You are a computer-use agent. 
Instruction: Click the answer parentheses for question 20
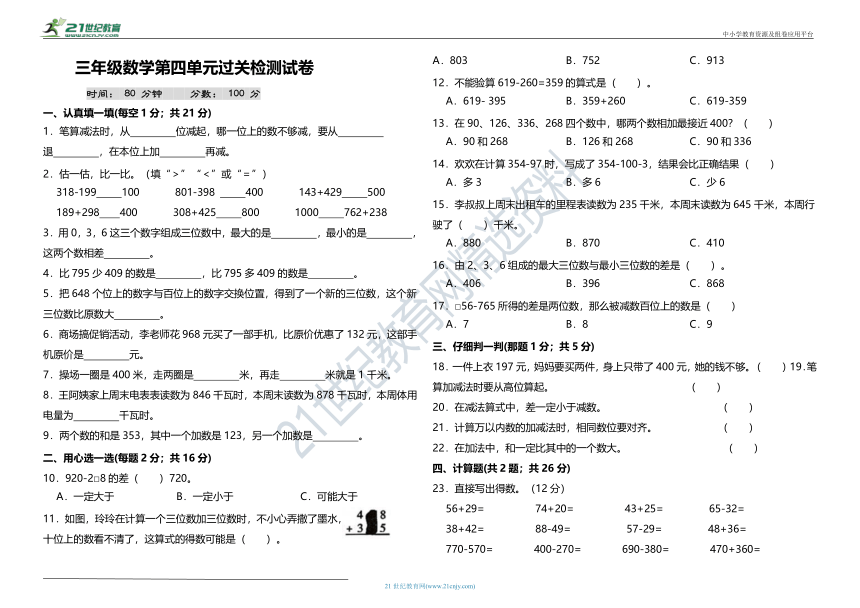(x=738, y=407)
